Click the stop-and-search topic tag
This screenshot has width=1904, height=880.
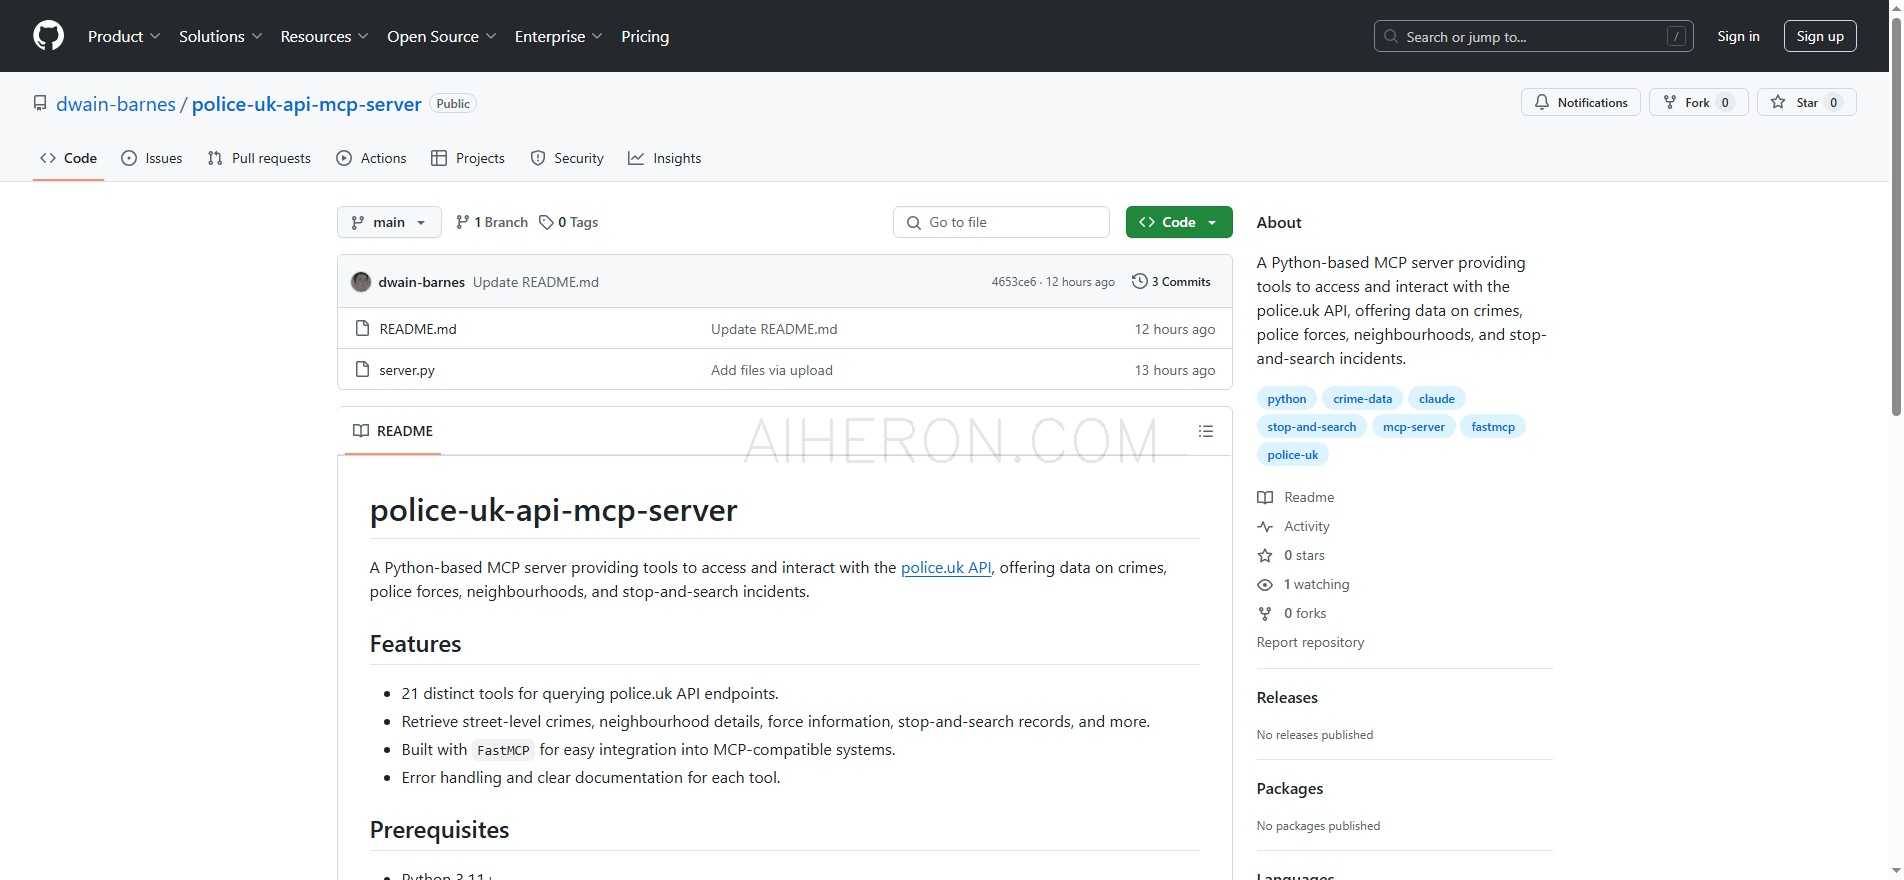pyautogui.click(x=1311, y=427)
